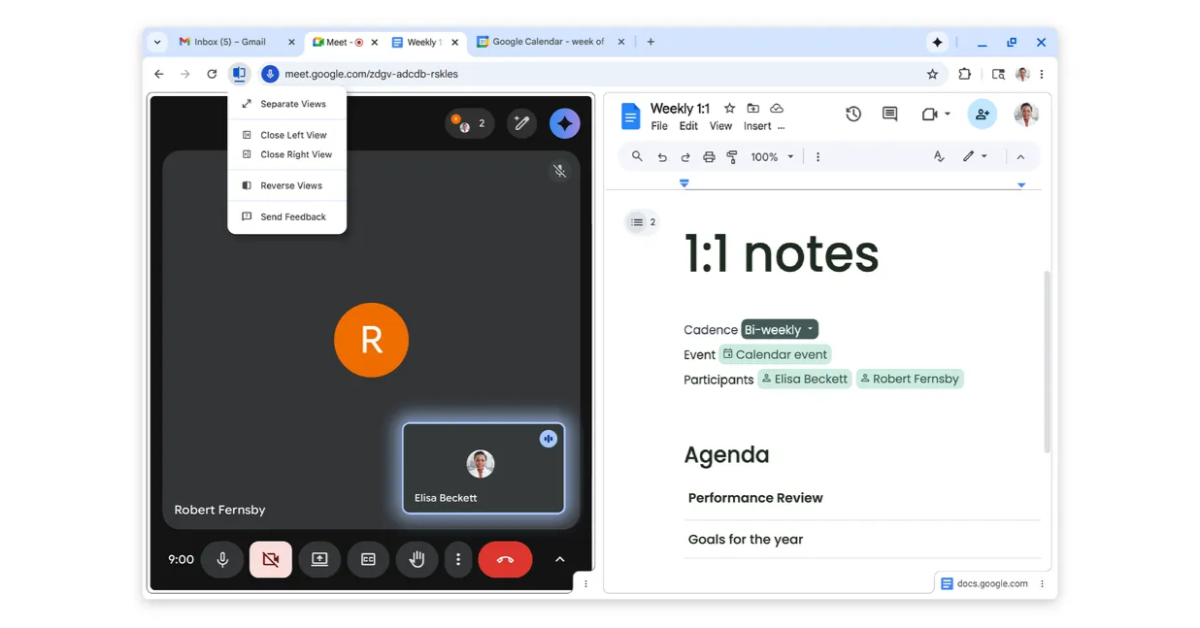1200x628 pixels.
Task: Open the print dialog in Docs
Action: (709, 156)
